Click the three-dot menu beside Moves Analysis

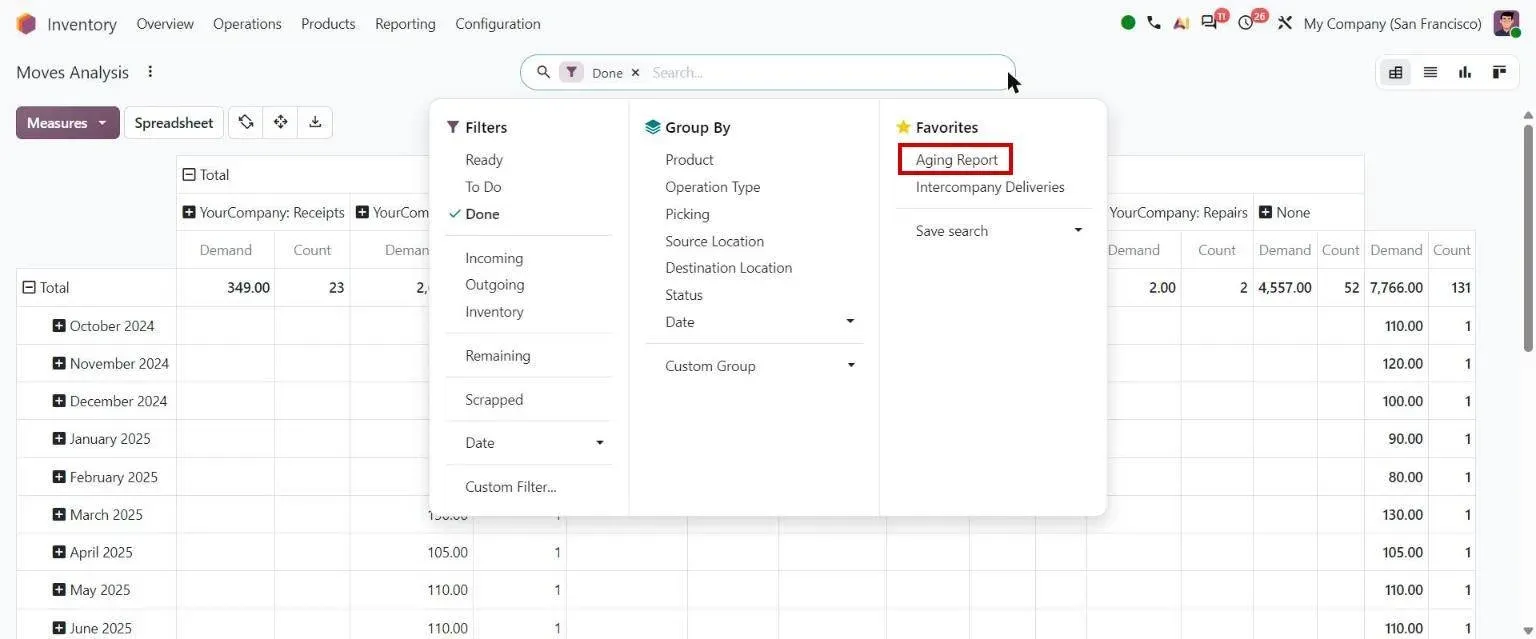point(150,72)
